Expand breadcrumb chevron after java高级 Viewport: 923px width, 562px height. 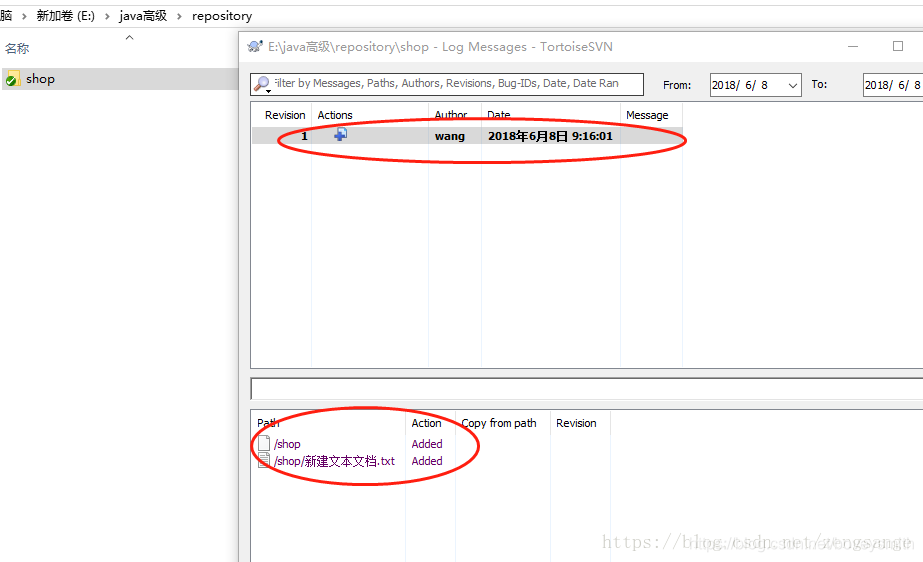click(x=180, y=16)
